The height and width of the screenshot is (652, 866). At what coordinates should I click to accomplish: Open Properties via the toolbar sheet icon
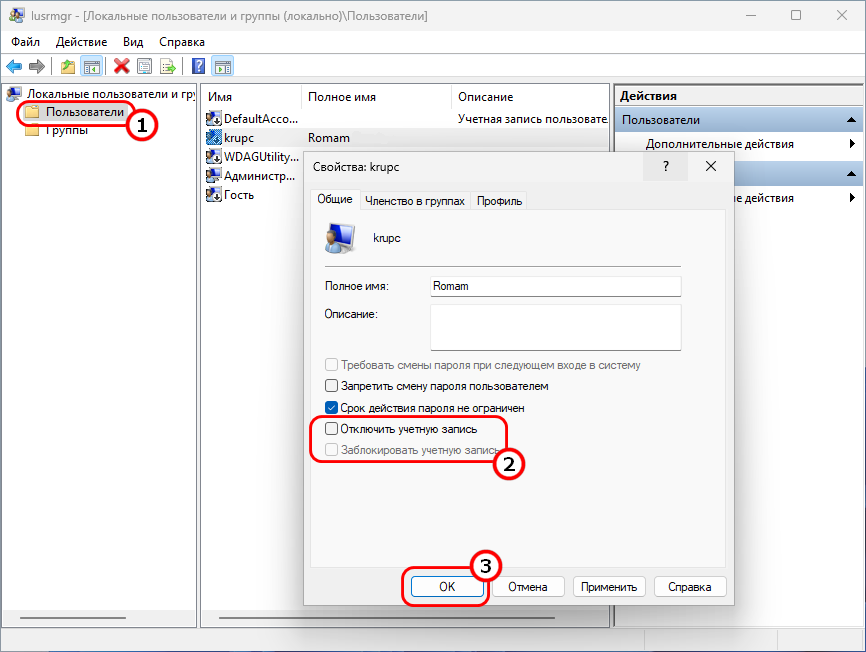[x=144, y=67]
